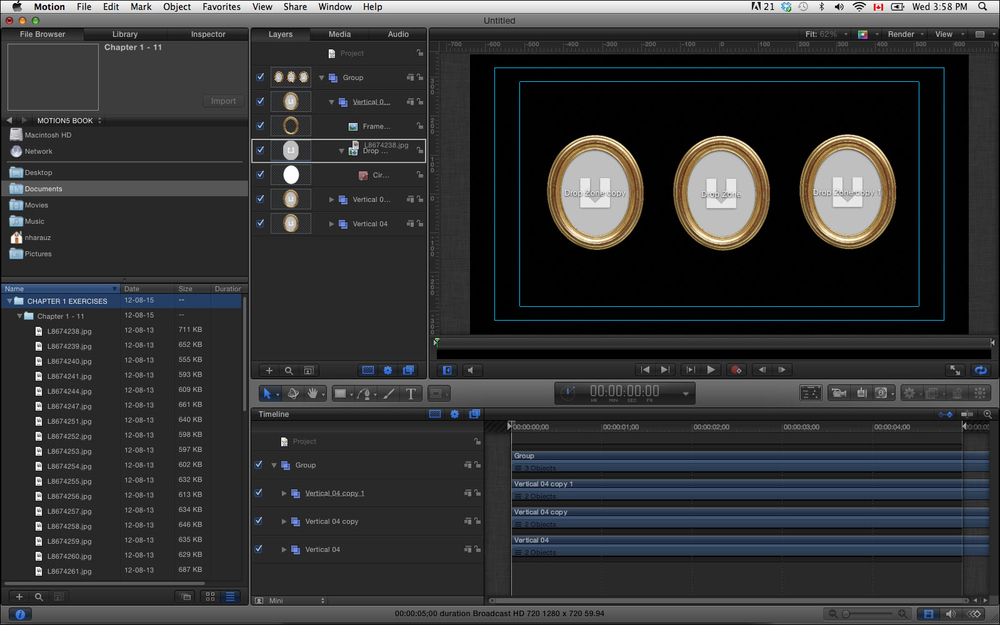Expand Vertical 04 layer in Layers list
1000x625 pixels.
332,224
